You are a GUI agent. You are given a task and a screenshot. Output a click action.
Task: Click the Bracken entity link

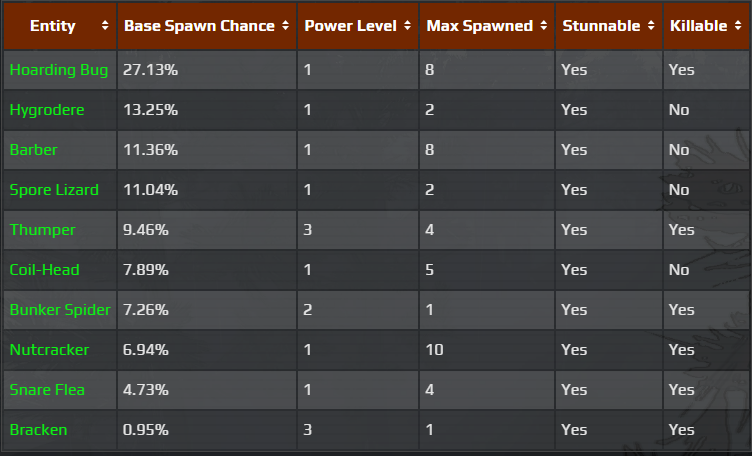point(38,430)
